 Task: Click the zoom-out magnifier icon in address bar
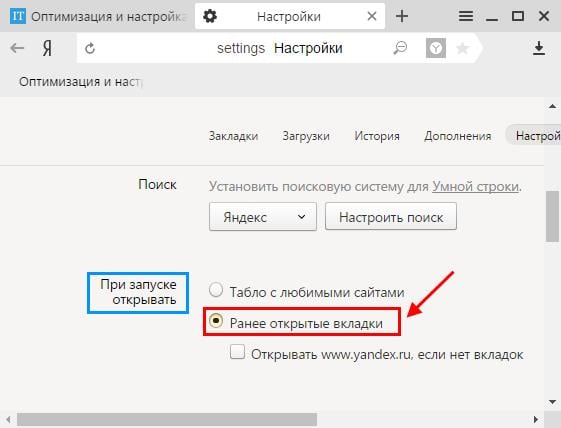400,48
